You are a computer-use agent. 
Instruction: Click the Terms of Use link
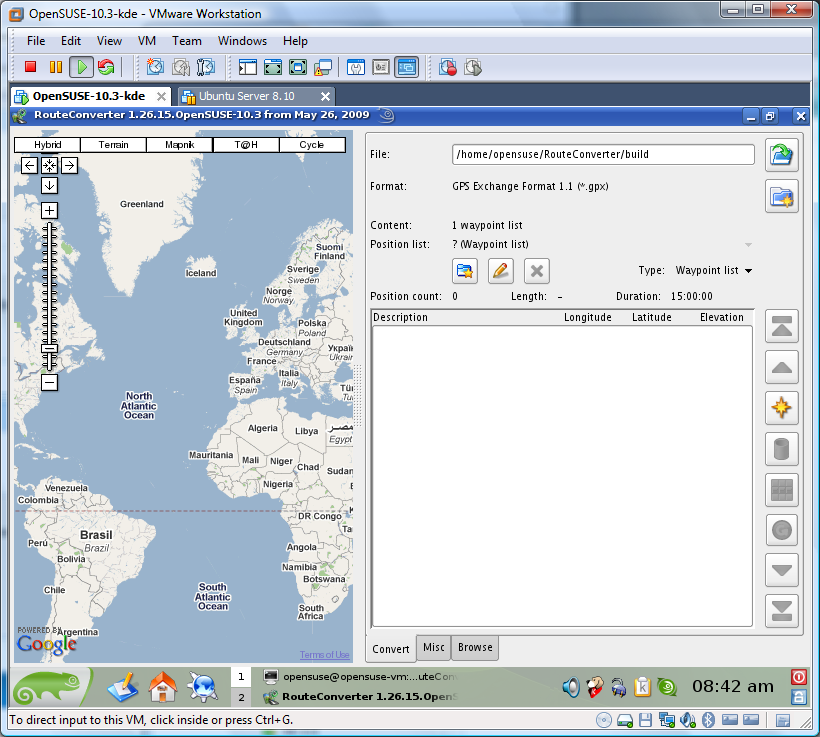click(x=324, y=655)
